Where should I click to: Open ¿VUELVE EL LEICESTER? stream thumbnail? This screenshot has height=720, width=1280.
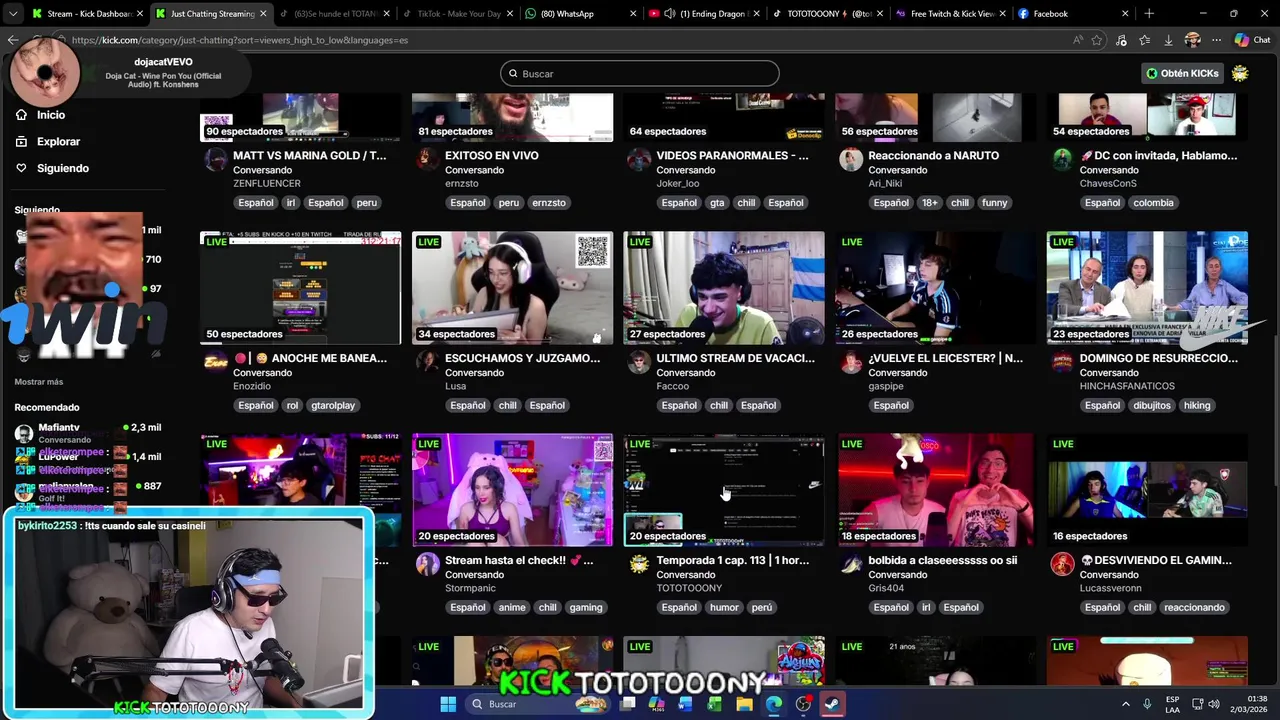click(x=936, y=288)
